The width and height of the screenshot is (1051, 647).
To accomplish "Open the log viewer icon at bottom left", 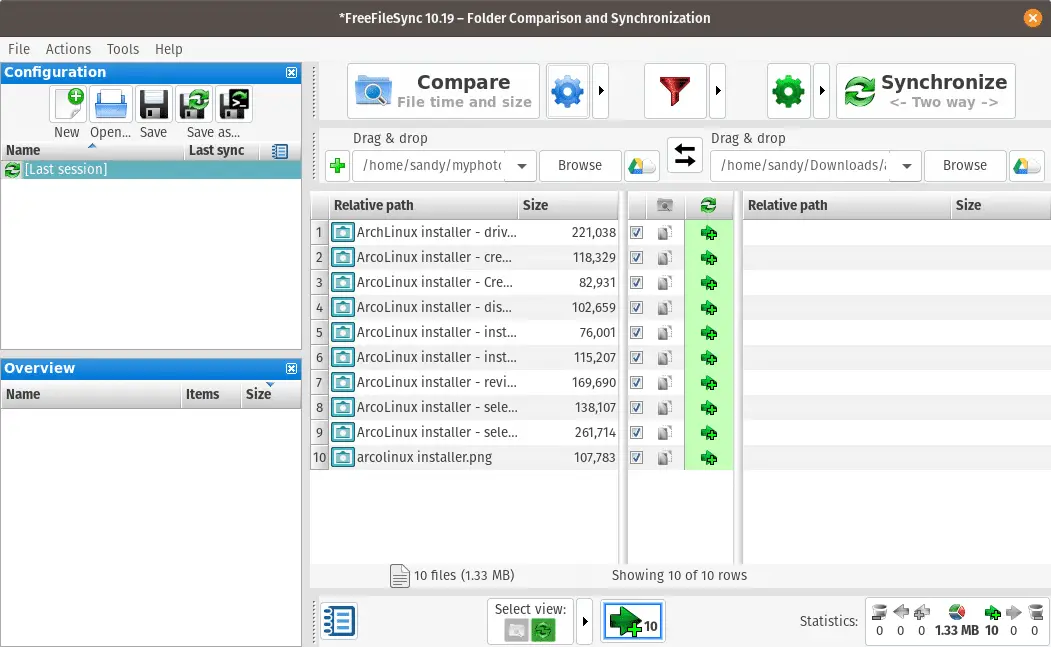I will pos(338,620).
